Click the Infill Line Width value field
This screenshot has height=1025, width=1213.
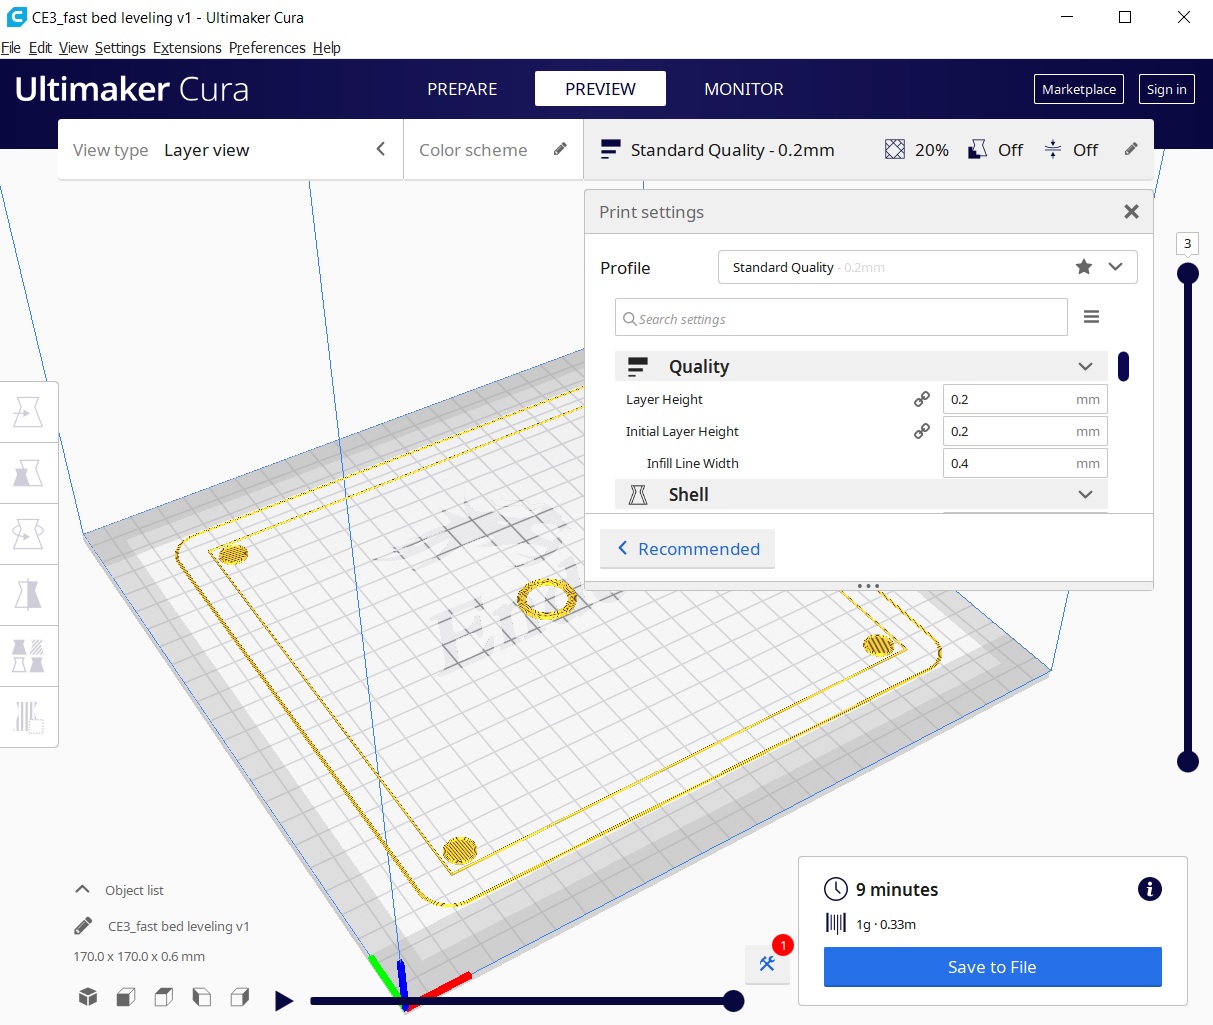pyautogui.click(x=1025, y=463)
